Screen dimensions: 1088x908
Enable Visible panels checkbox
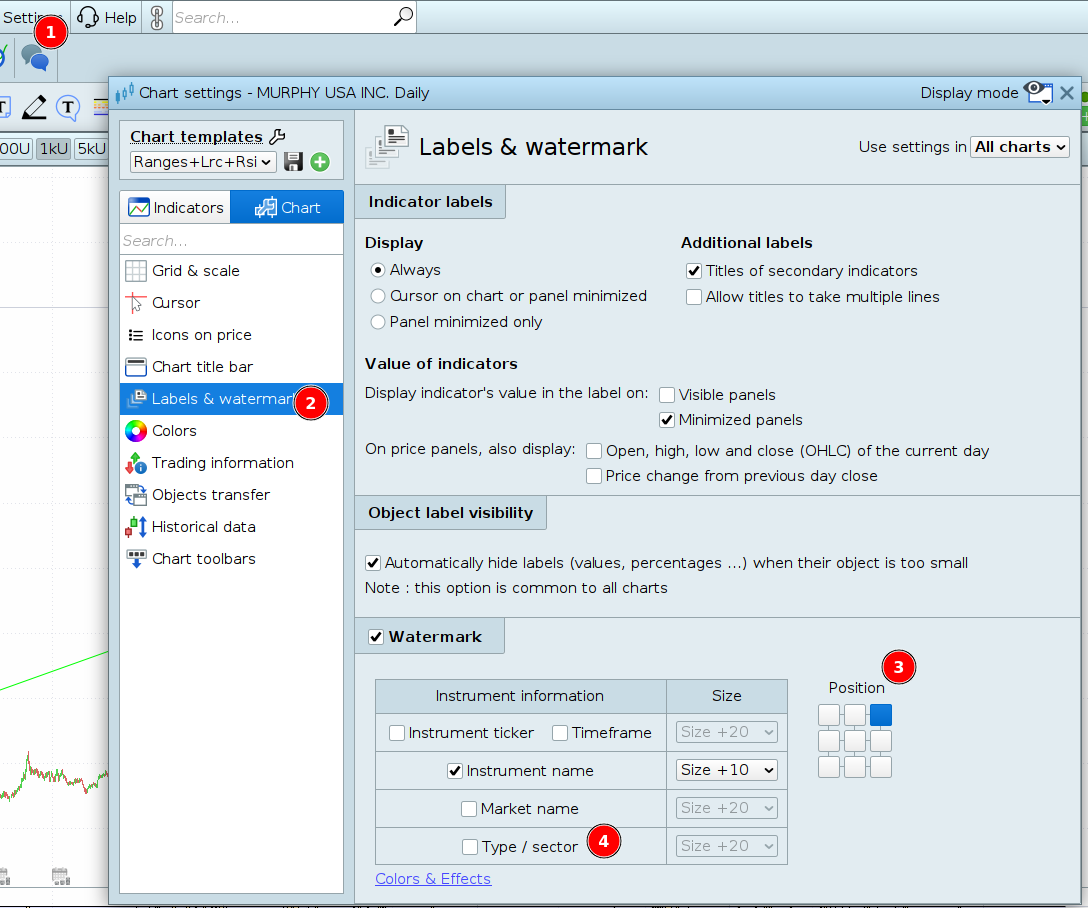point(667,395)
